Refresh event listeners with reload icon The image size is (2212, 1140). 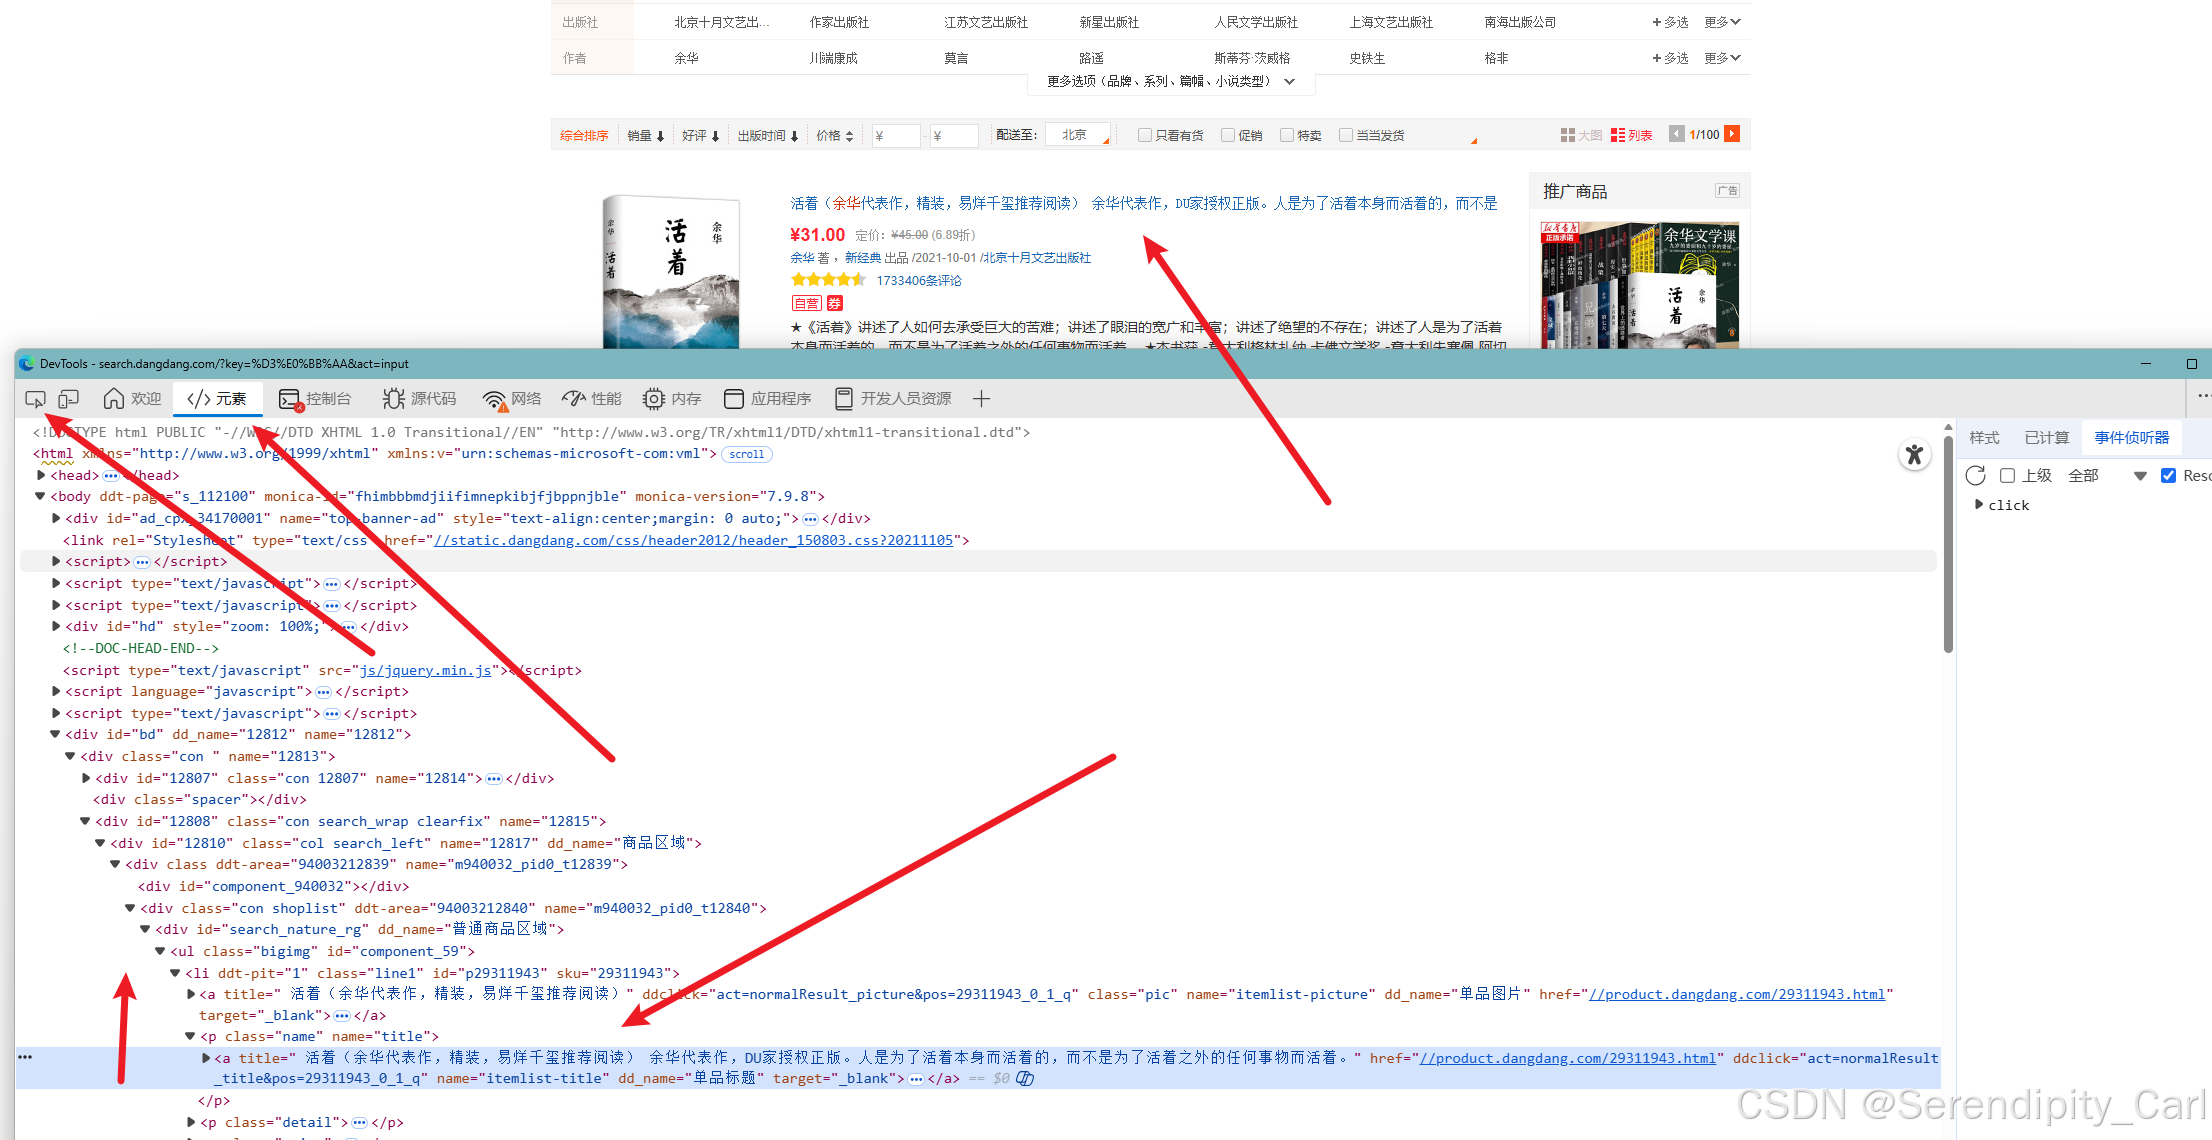pos(1975,476)
